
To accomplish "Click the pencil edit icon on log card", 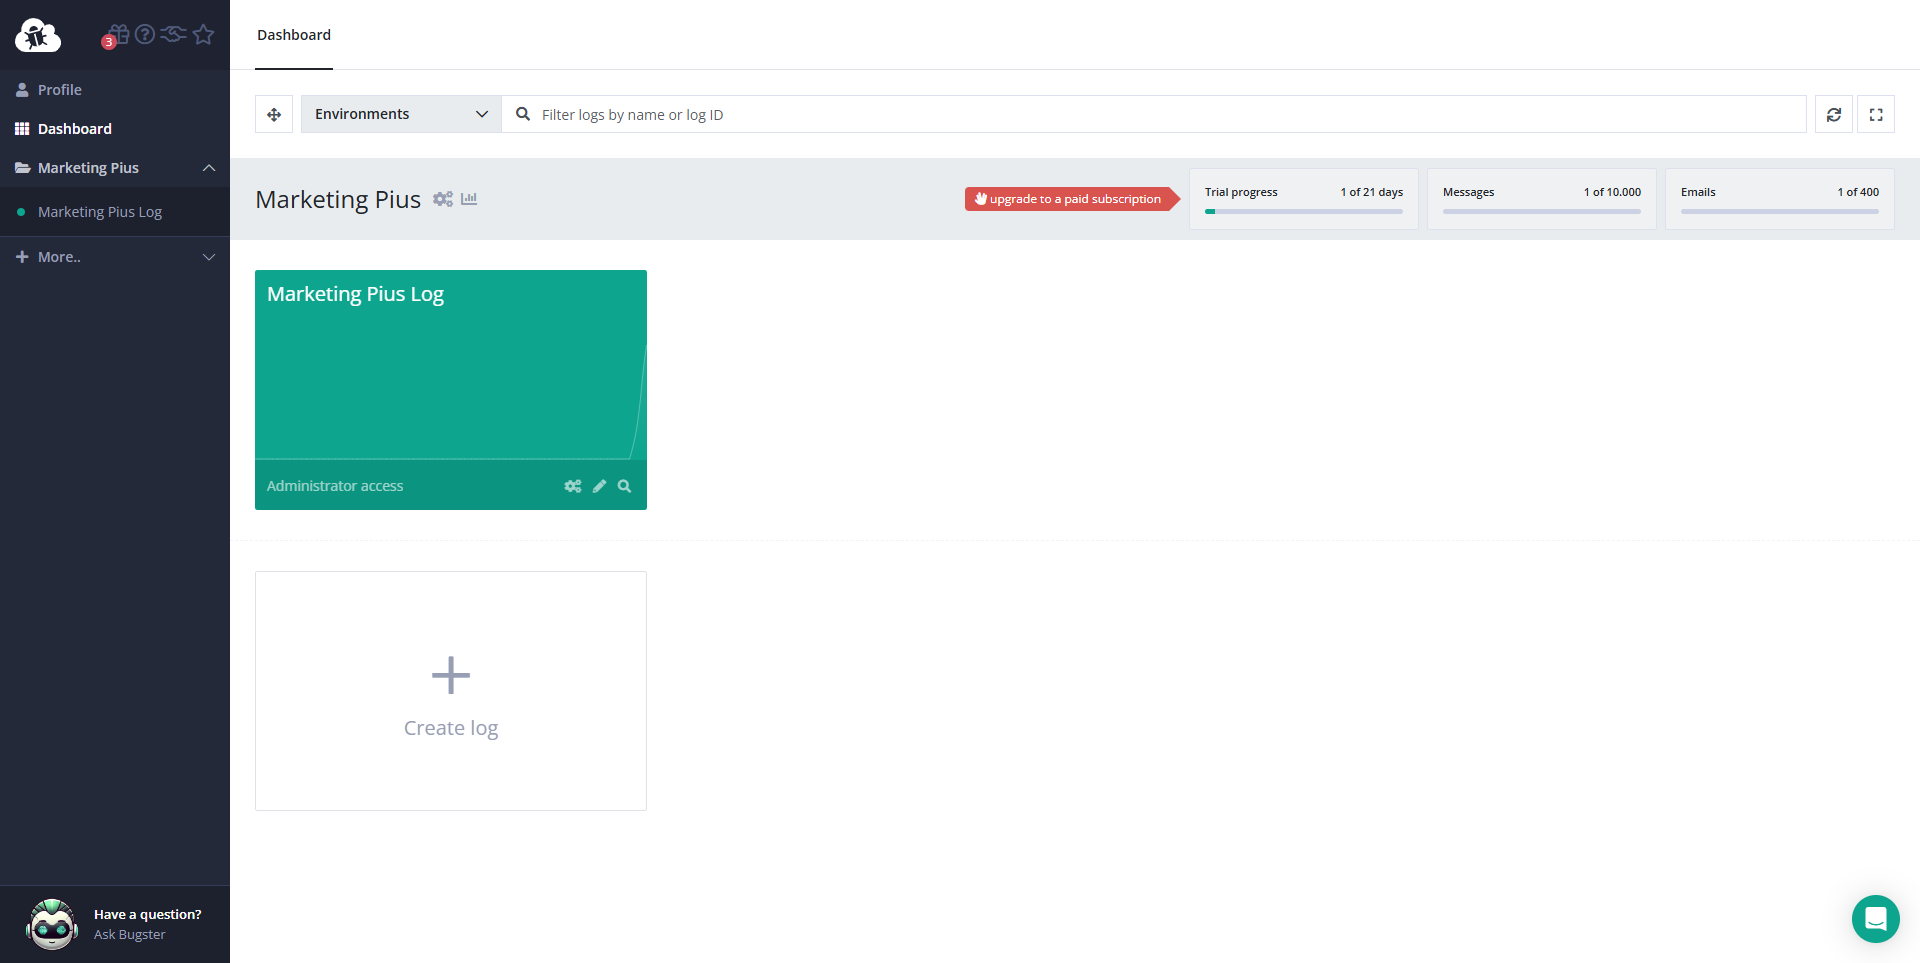I will [599, 486].
